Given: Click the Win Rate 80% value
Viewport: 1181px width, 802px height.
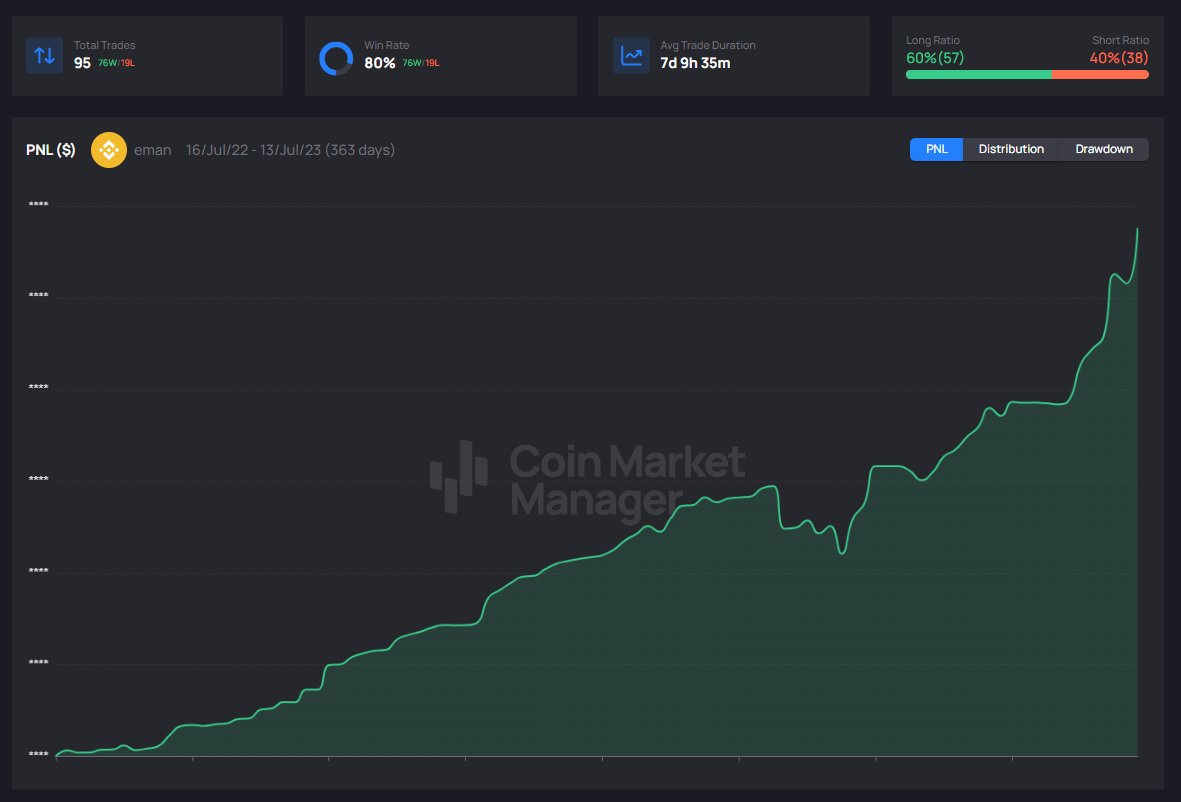Looking at the screenshot, I should (x=380, y=63).
